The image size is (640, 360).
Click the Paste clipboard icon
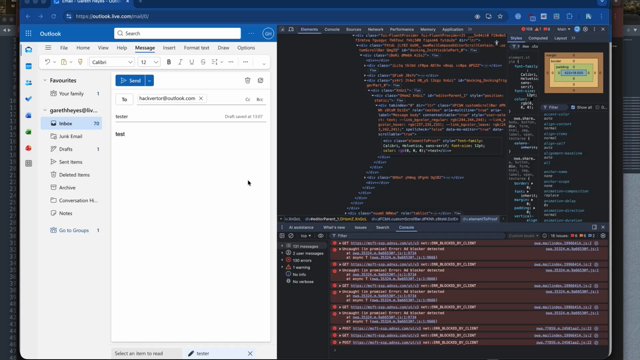[x=64, y=62]
